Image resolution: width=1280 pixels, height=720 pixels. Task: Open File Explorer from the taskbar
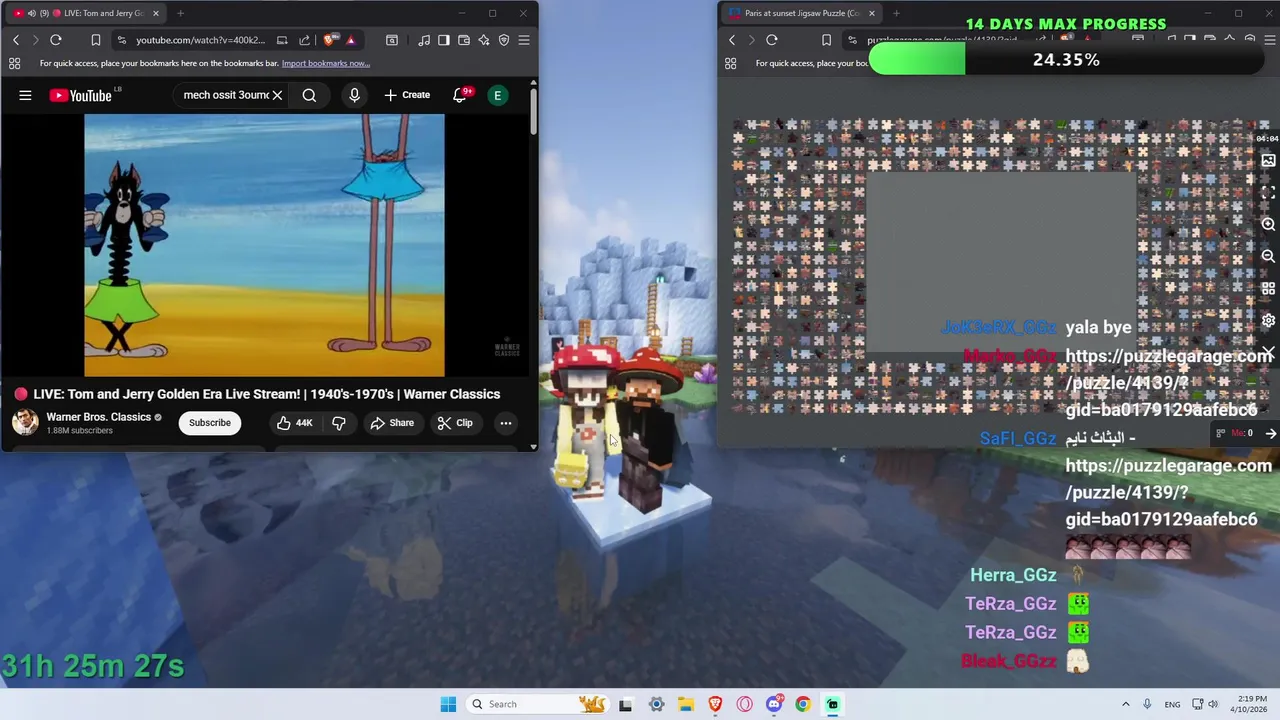point(686,704)
